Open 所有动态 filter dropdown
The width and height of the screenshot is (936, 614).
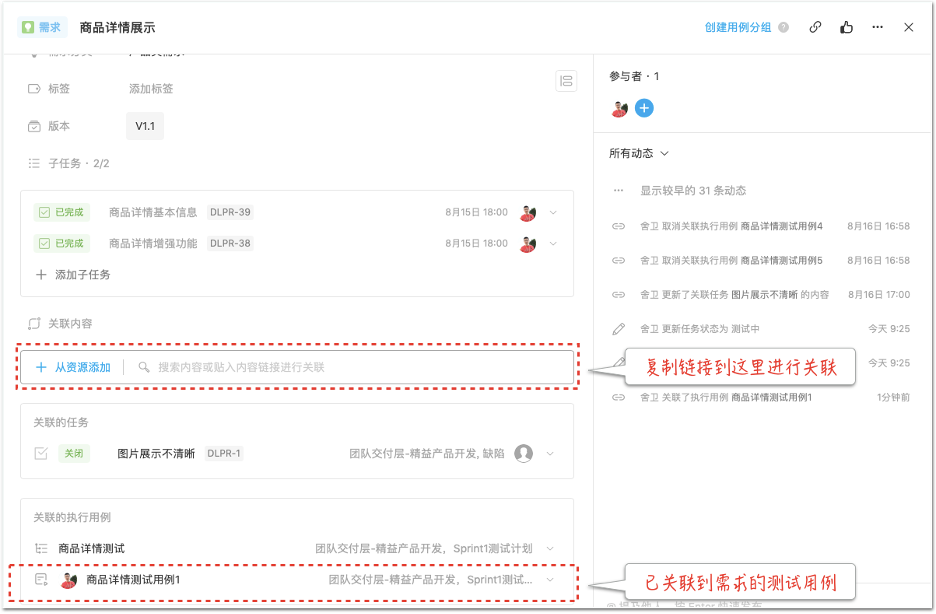pyautogui.click(x=639, y=153)
